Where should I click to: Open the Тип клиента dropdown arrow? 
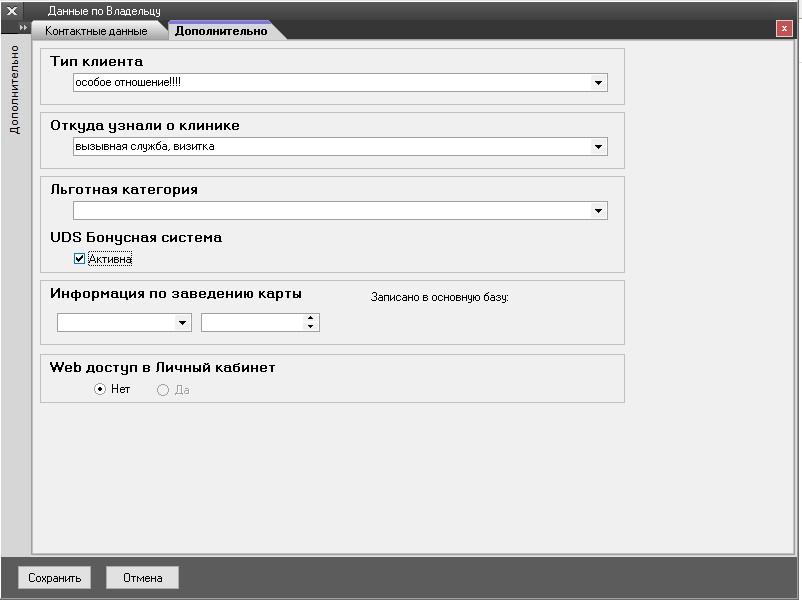598,83
